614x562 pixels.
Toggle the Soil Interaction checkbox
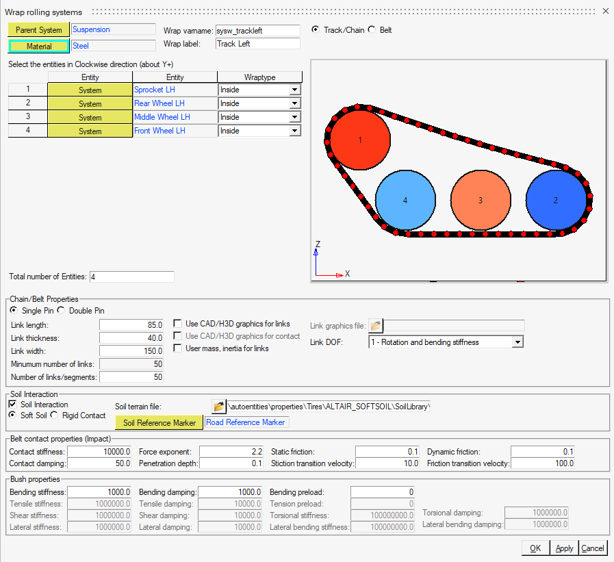pos(13,404)
